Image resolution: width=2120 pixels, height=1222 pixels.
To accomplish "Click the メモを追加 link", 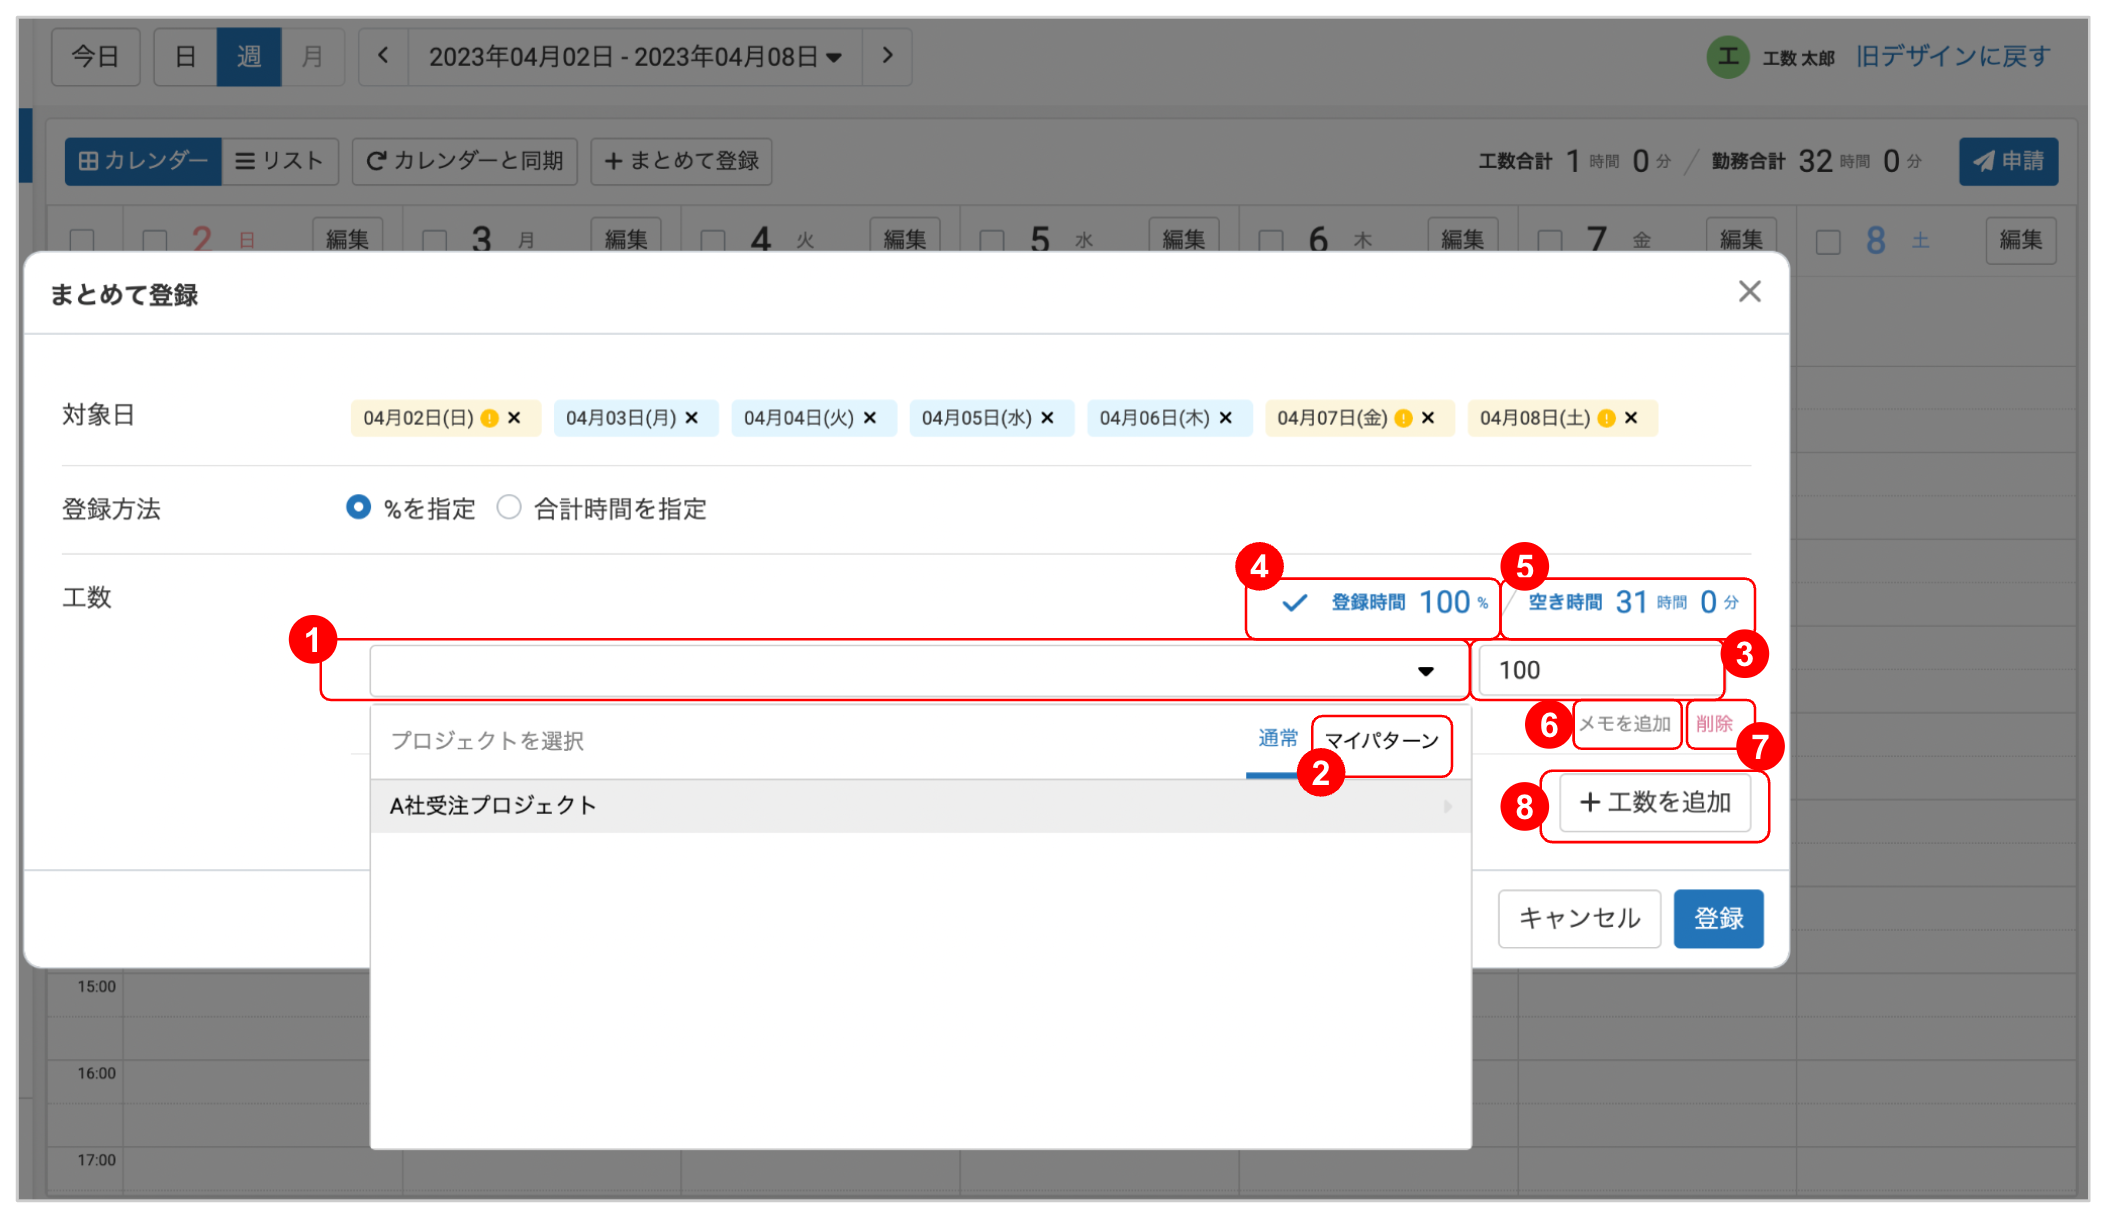I will [x=1625, y=724].
